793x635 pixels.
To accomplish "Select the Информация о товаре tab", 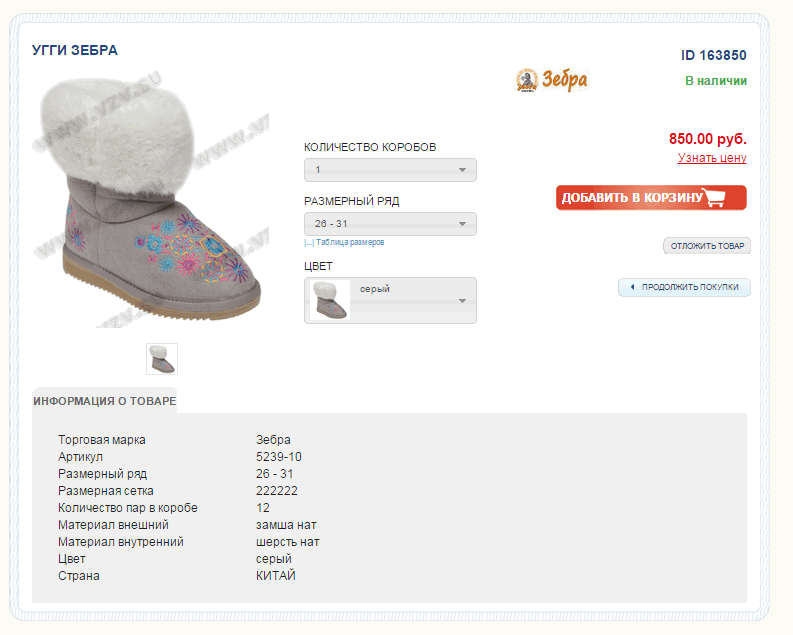I will (x=104, y=401).
